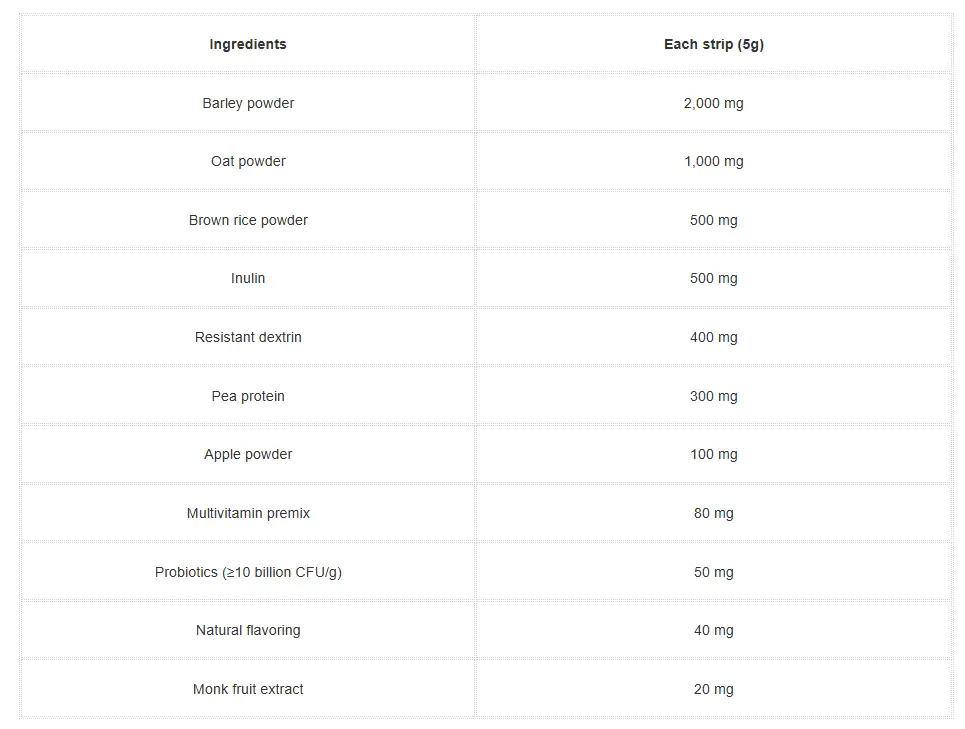965x729 pixels.
Task: Select the 1,000 mg amount
Action: (x=714, y=161)
